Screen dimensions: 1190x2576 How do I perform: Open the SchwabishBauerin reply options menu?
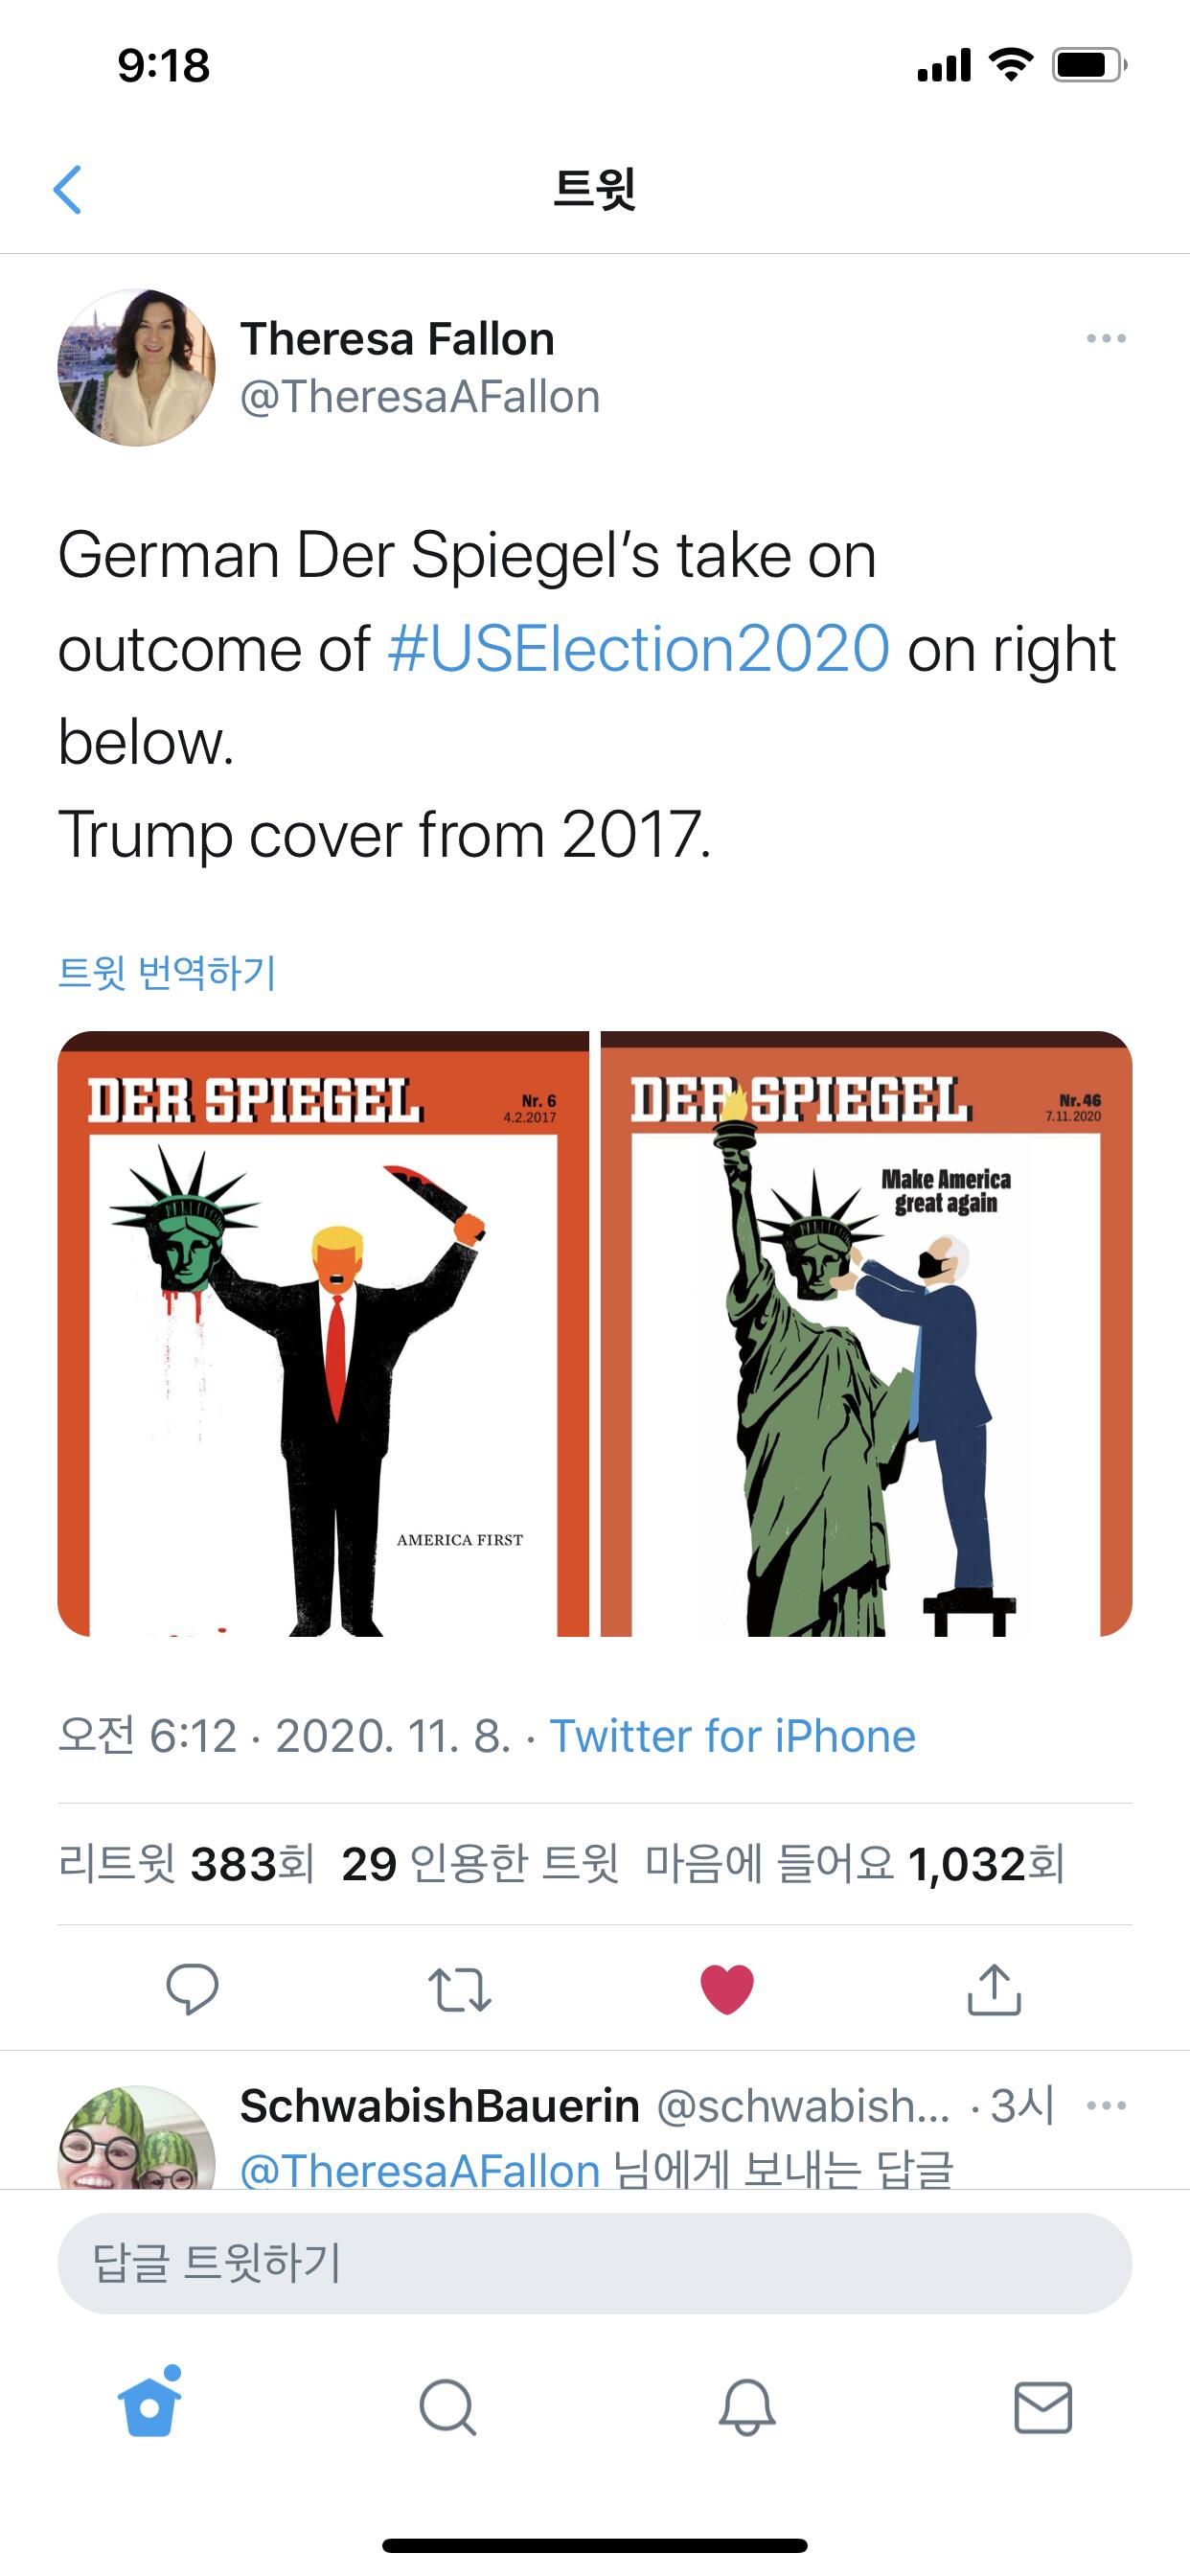[1106, 2105]
